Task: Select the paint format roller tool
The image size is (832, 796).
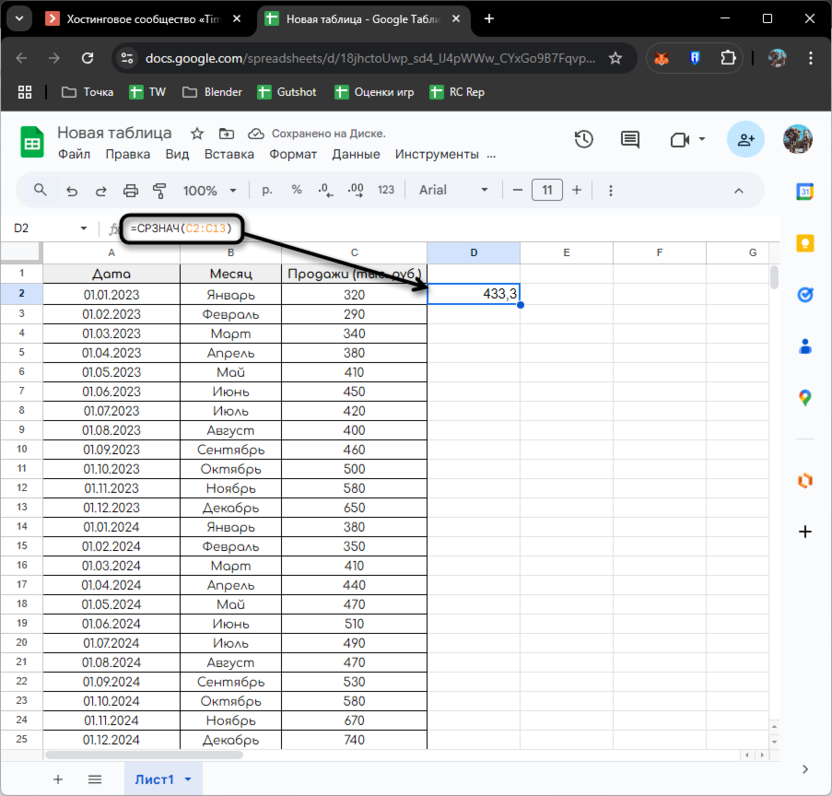Action: 159,190
